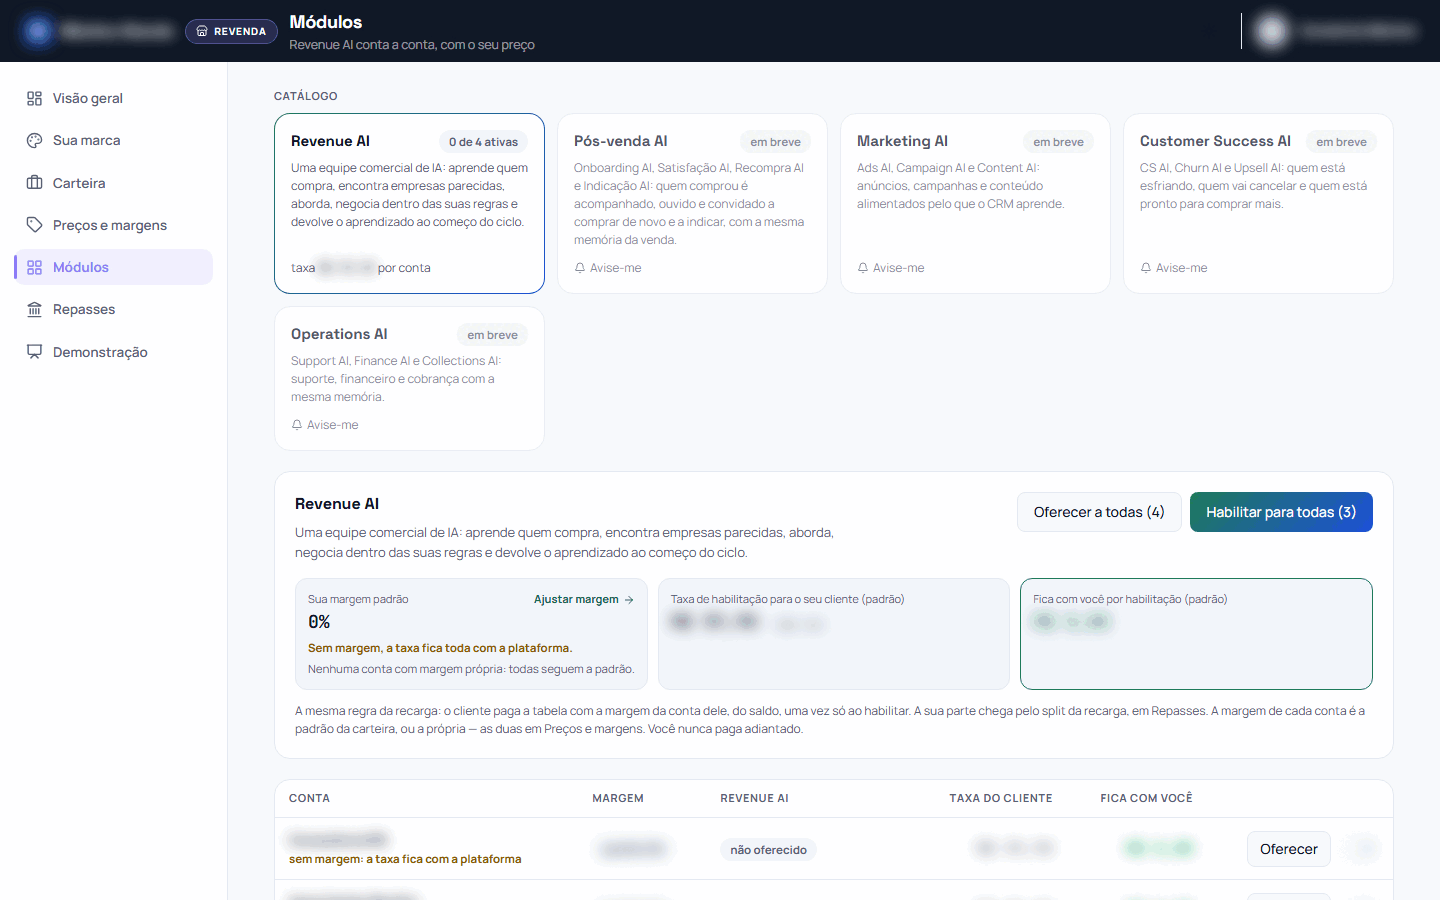The image size is (1440, 900).
Task: Click Habilitar para todas (3) button
Action: click(1281, 512)
